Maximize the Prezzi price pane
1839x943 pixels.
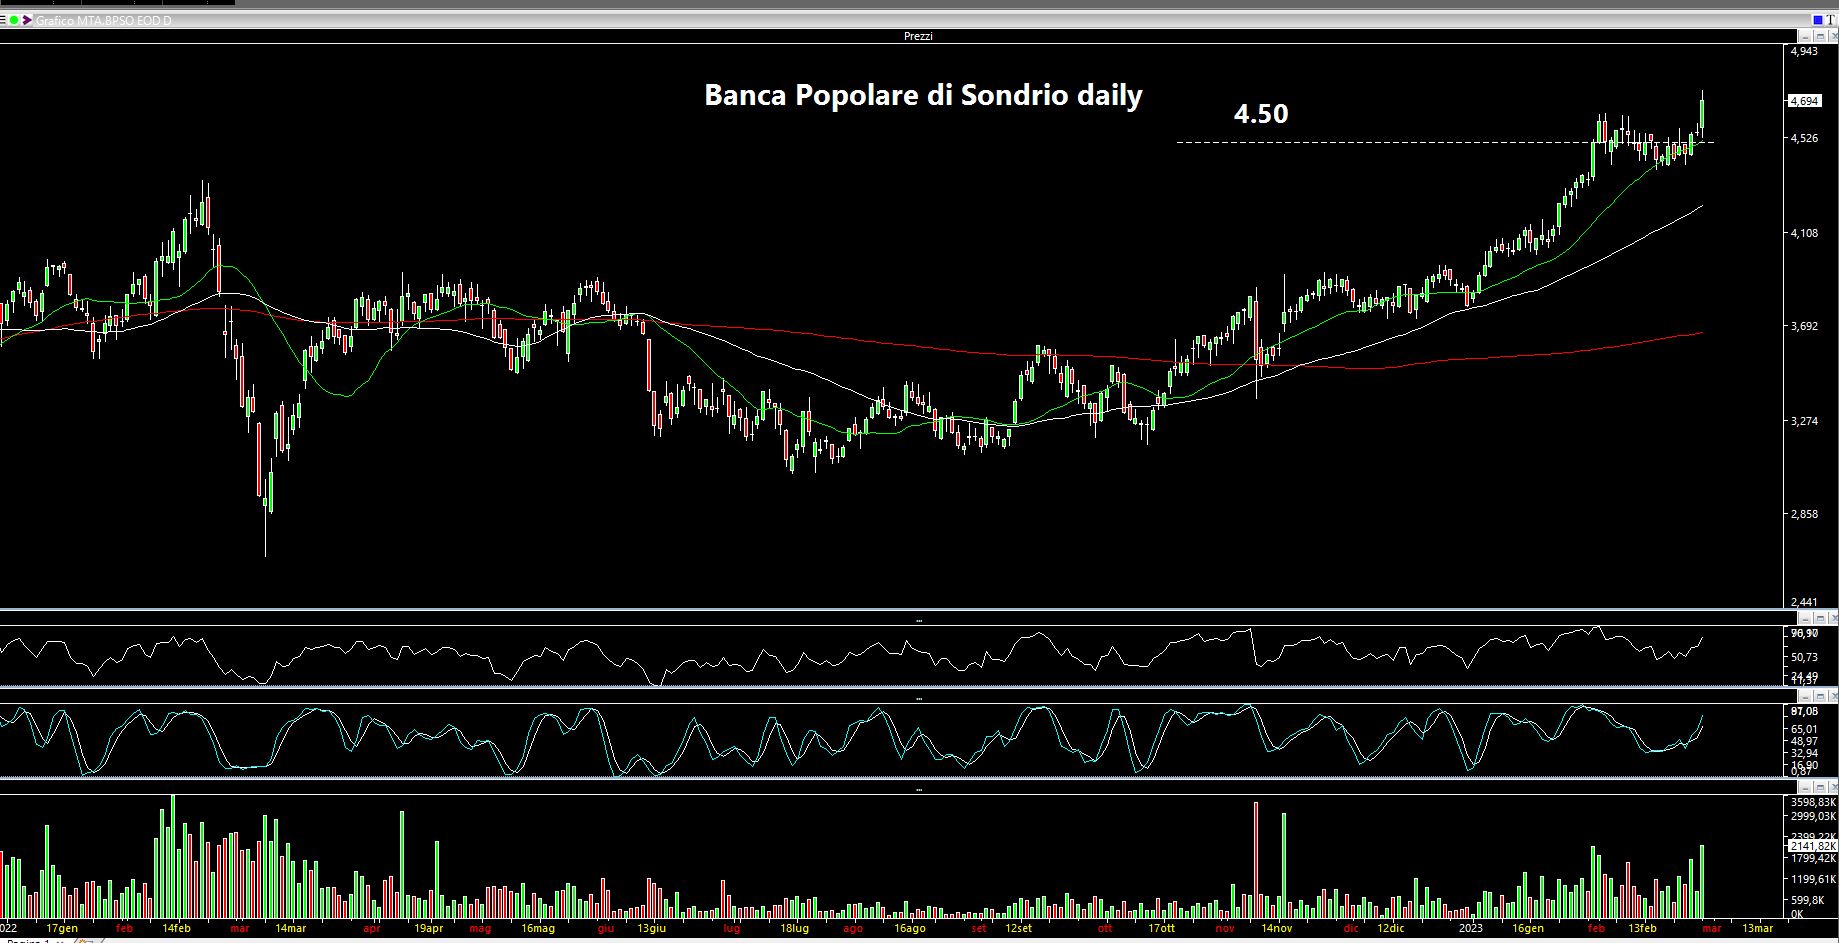coord(1820,36)
